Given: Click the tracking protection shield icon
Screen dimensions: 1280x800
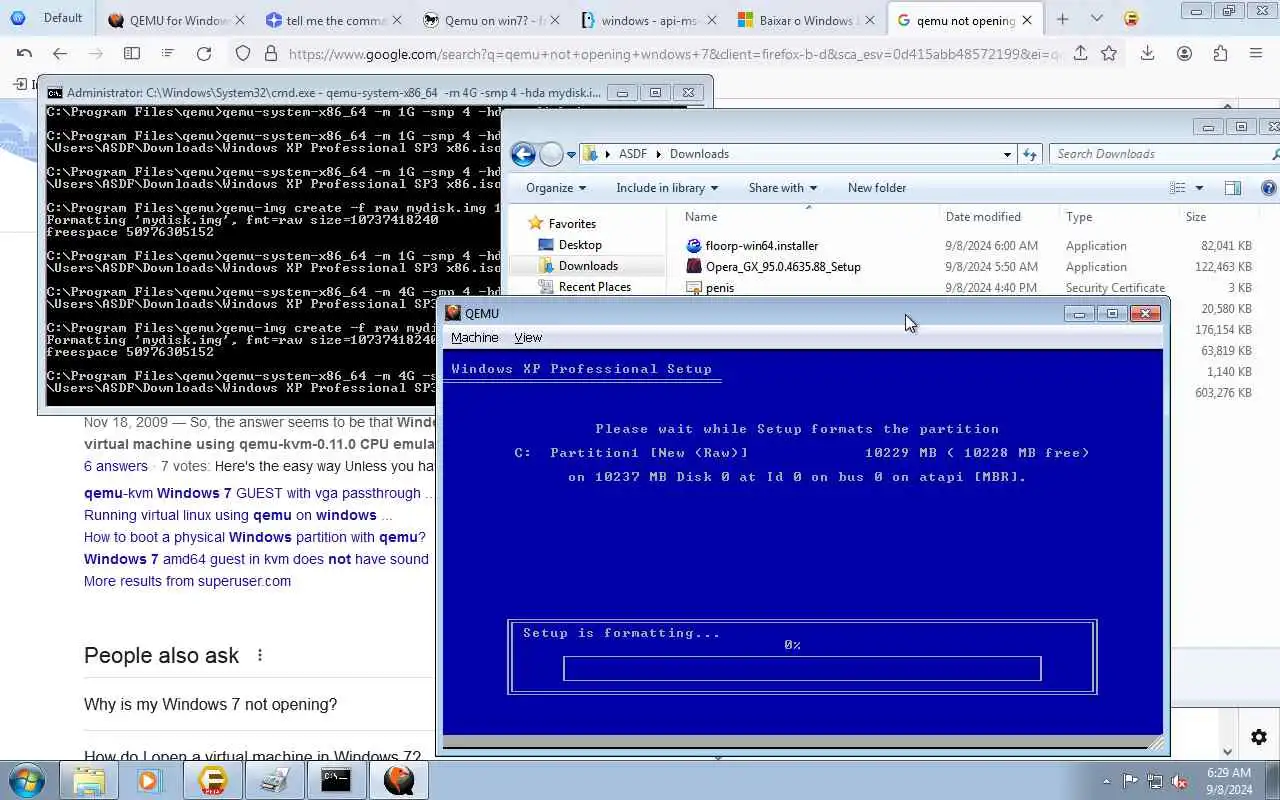Looking at the screenshot, I should 243,54.
